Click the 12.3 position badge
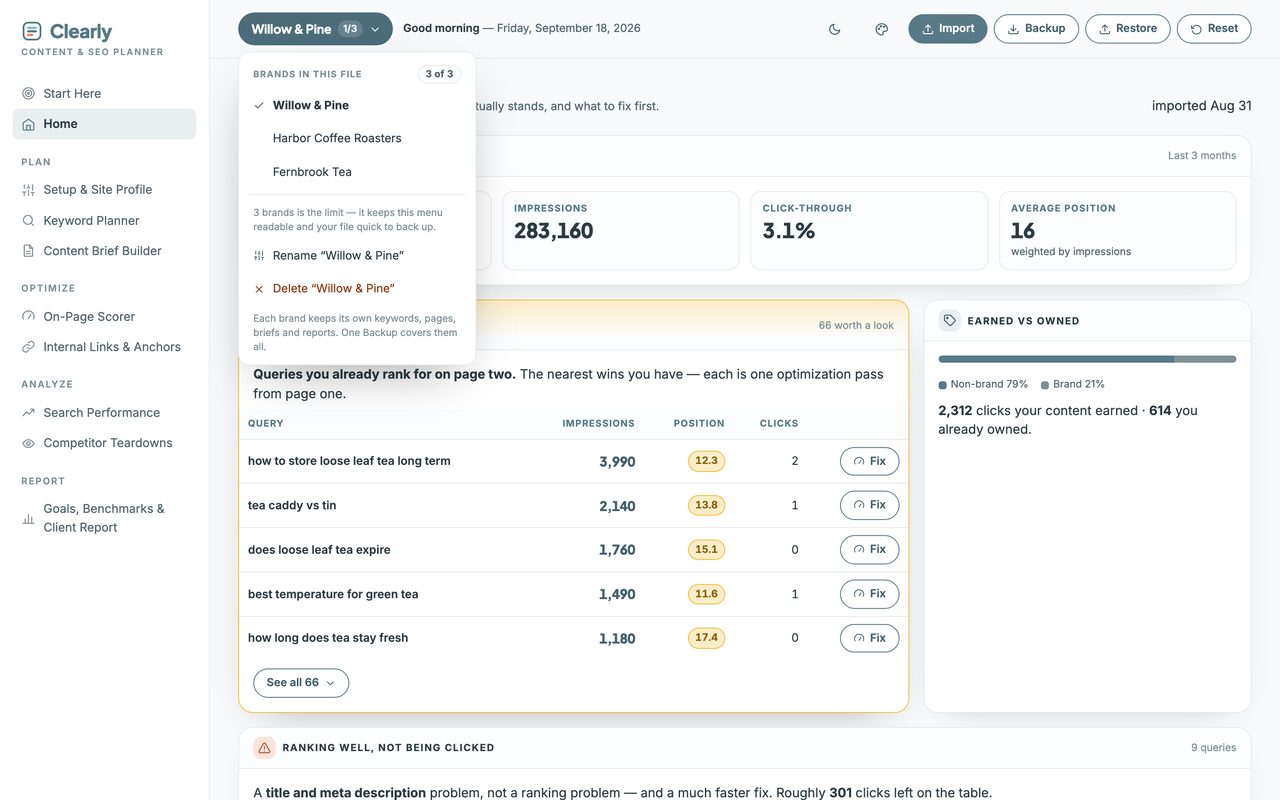 [x=706, y=461]
